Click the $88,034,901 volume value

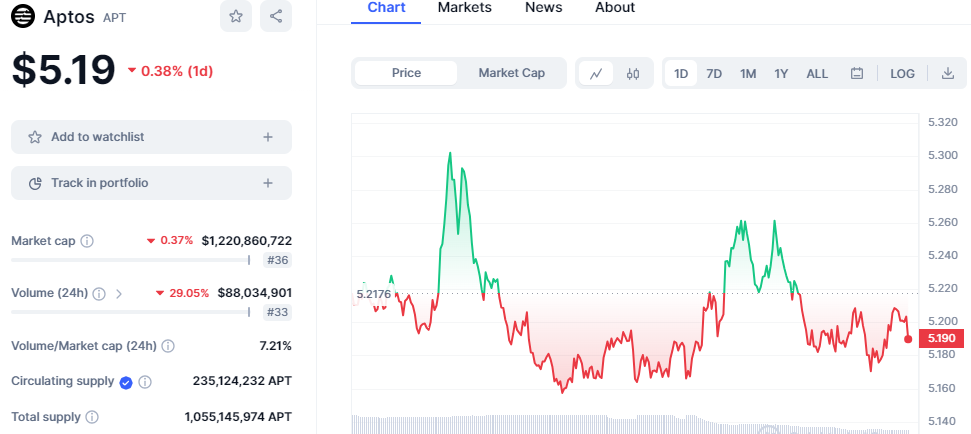point(255,293)
